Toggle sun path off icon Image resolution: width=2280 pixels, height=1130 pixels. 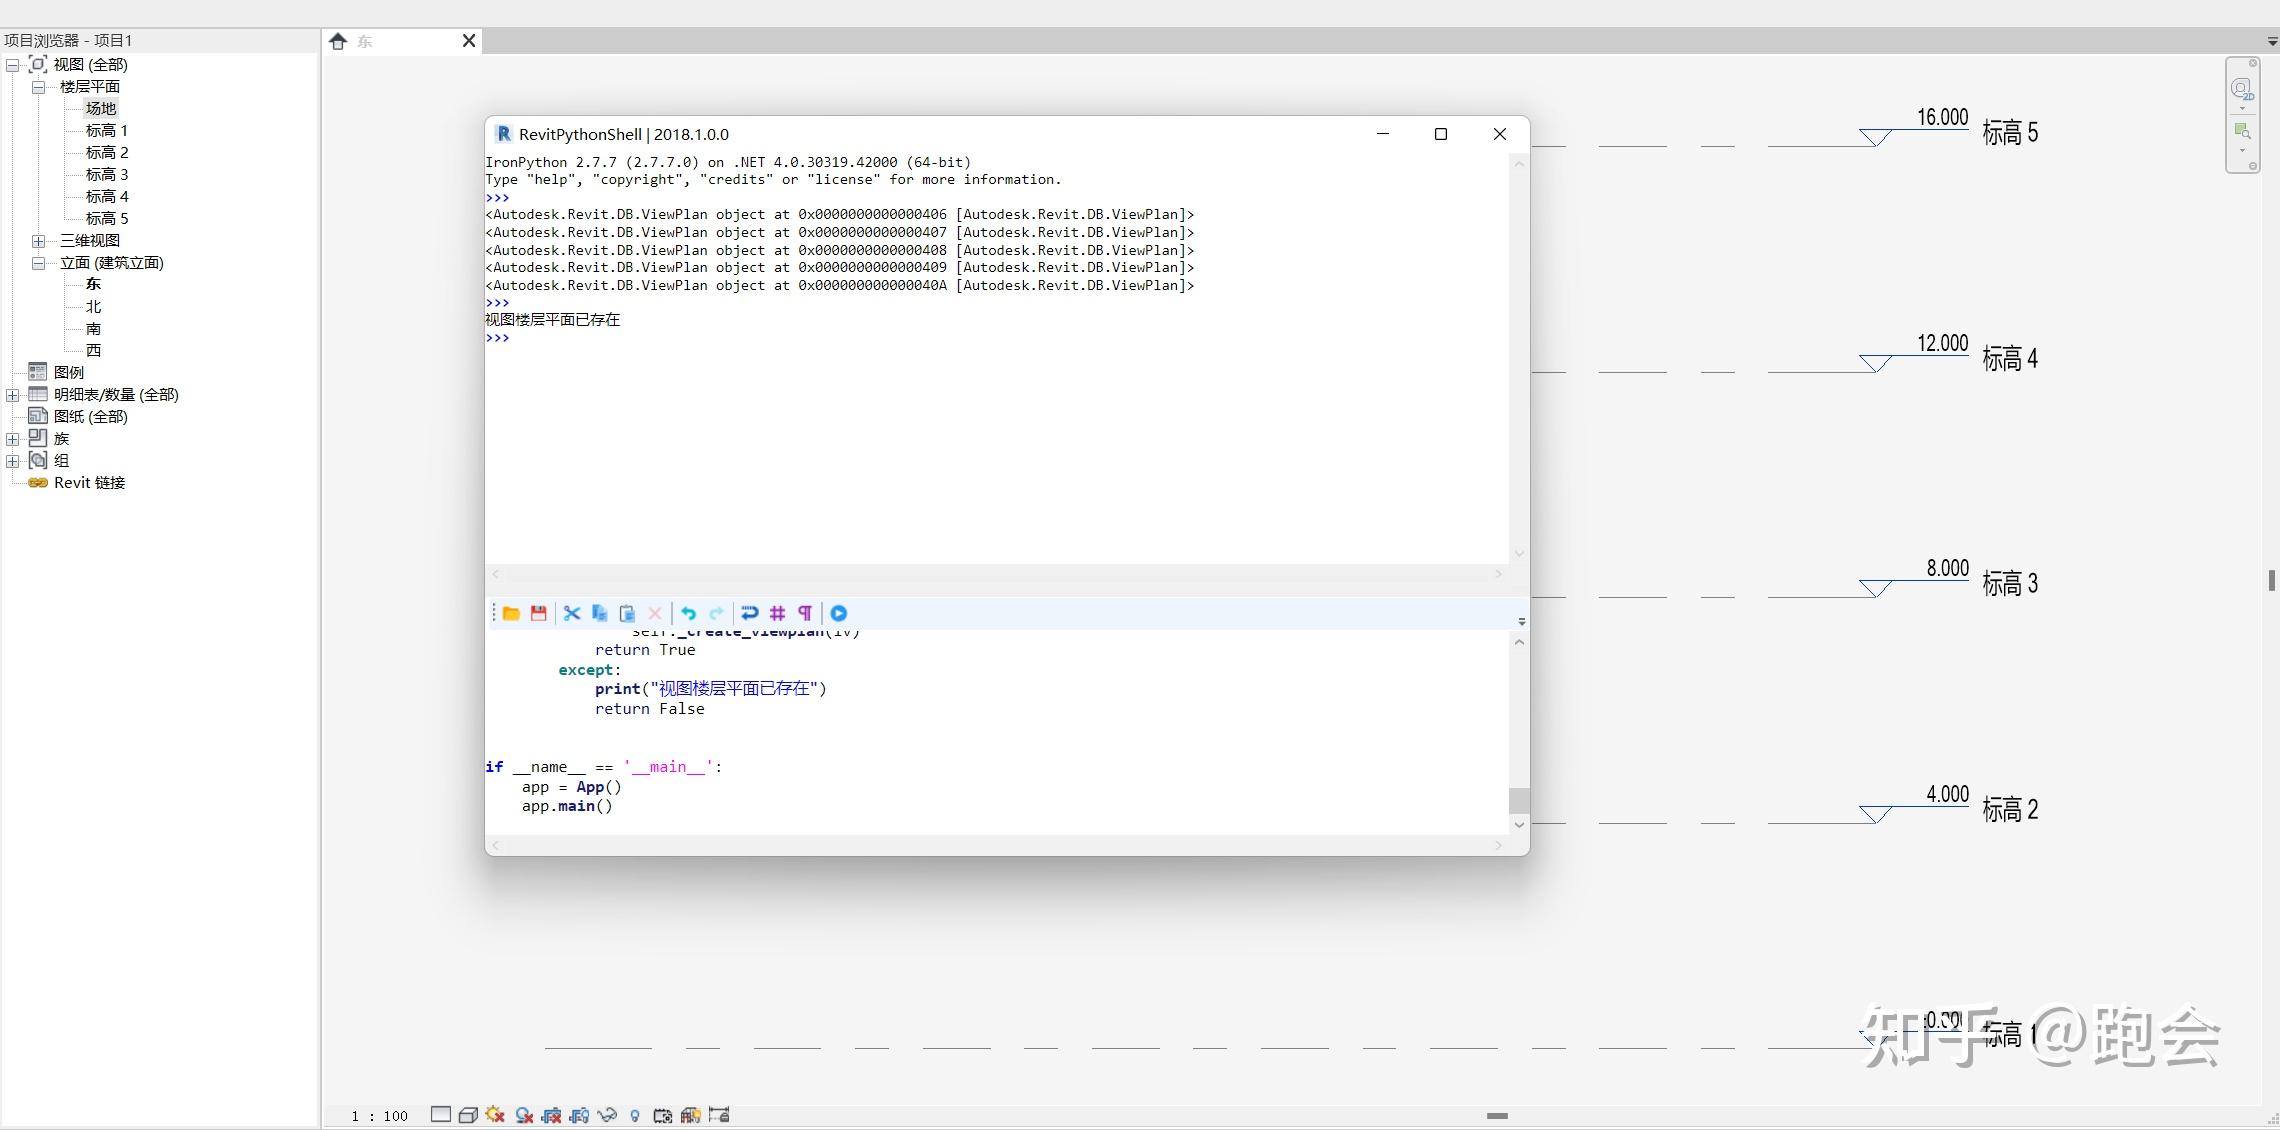click(x=495, y=1115)
